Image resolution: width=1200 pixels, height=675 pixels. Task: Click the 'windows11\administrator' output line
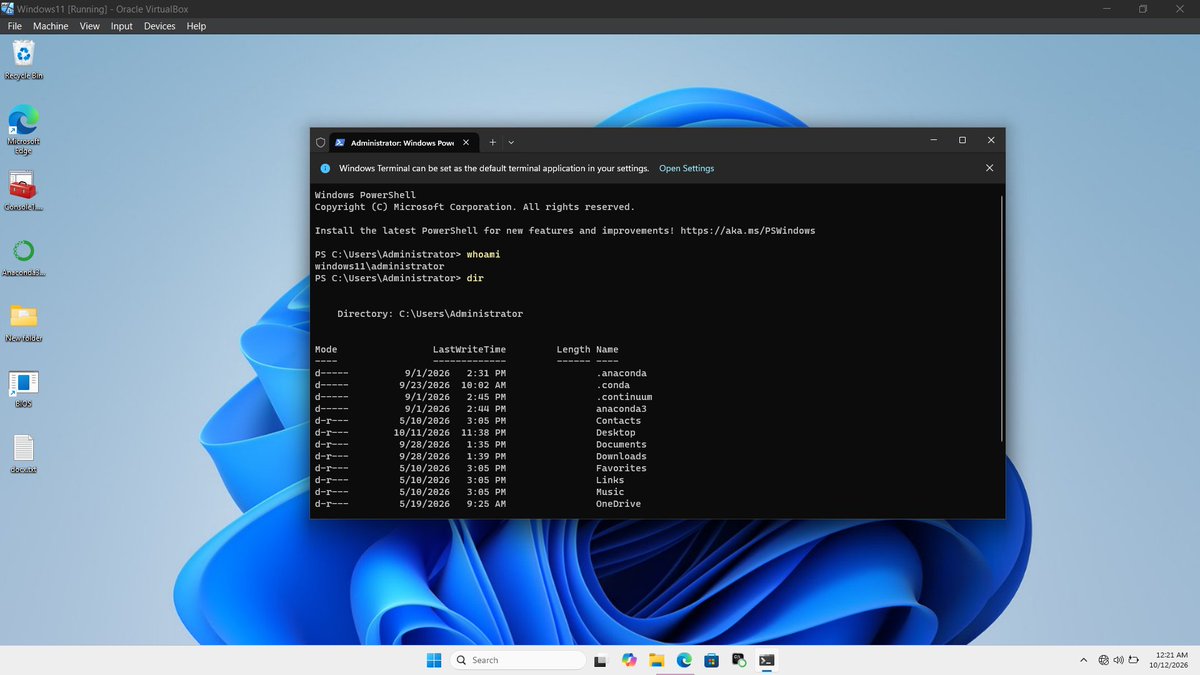379,267
